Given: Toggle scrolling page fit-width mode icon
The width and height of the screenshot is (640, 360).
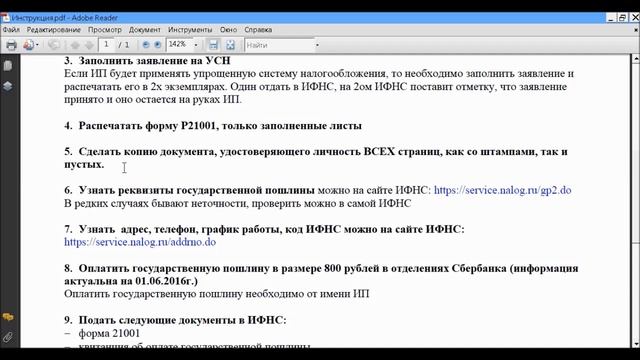Looking at the screenshot, I should (213, 45).
